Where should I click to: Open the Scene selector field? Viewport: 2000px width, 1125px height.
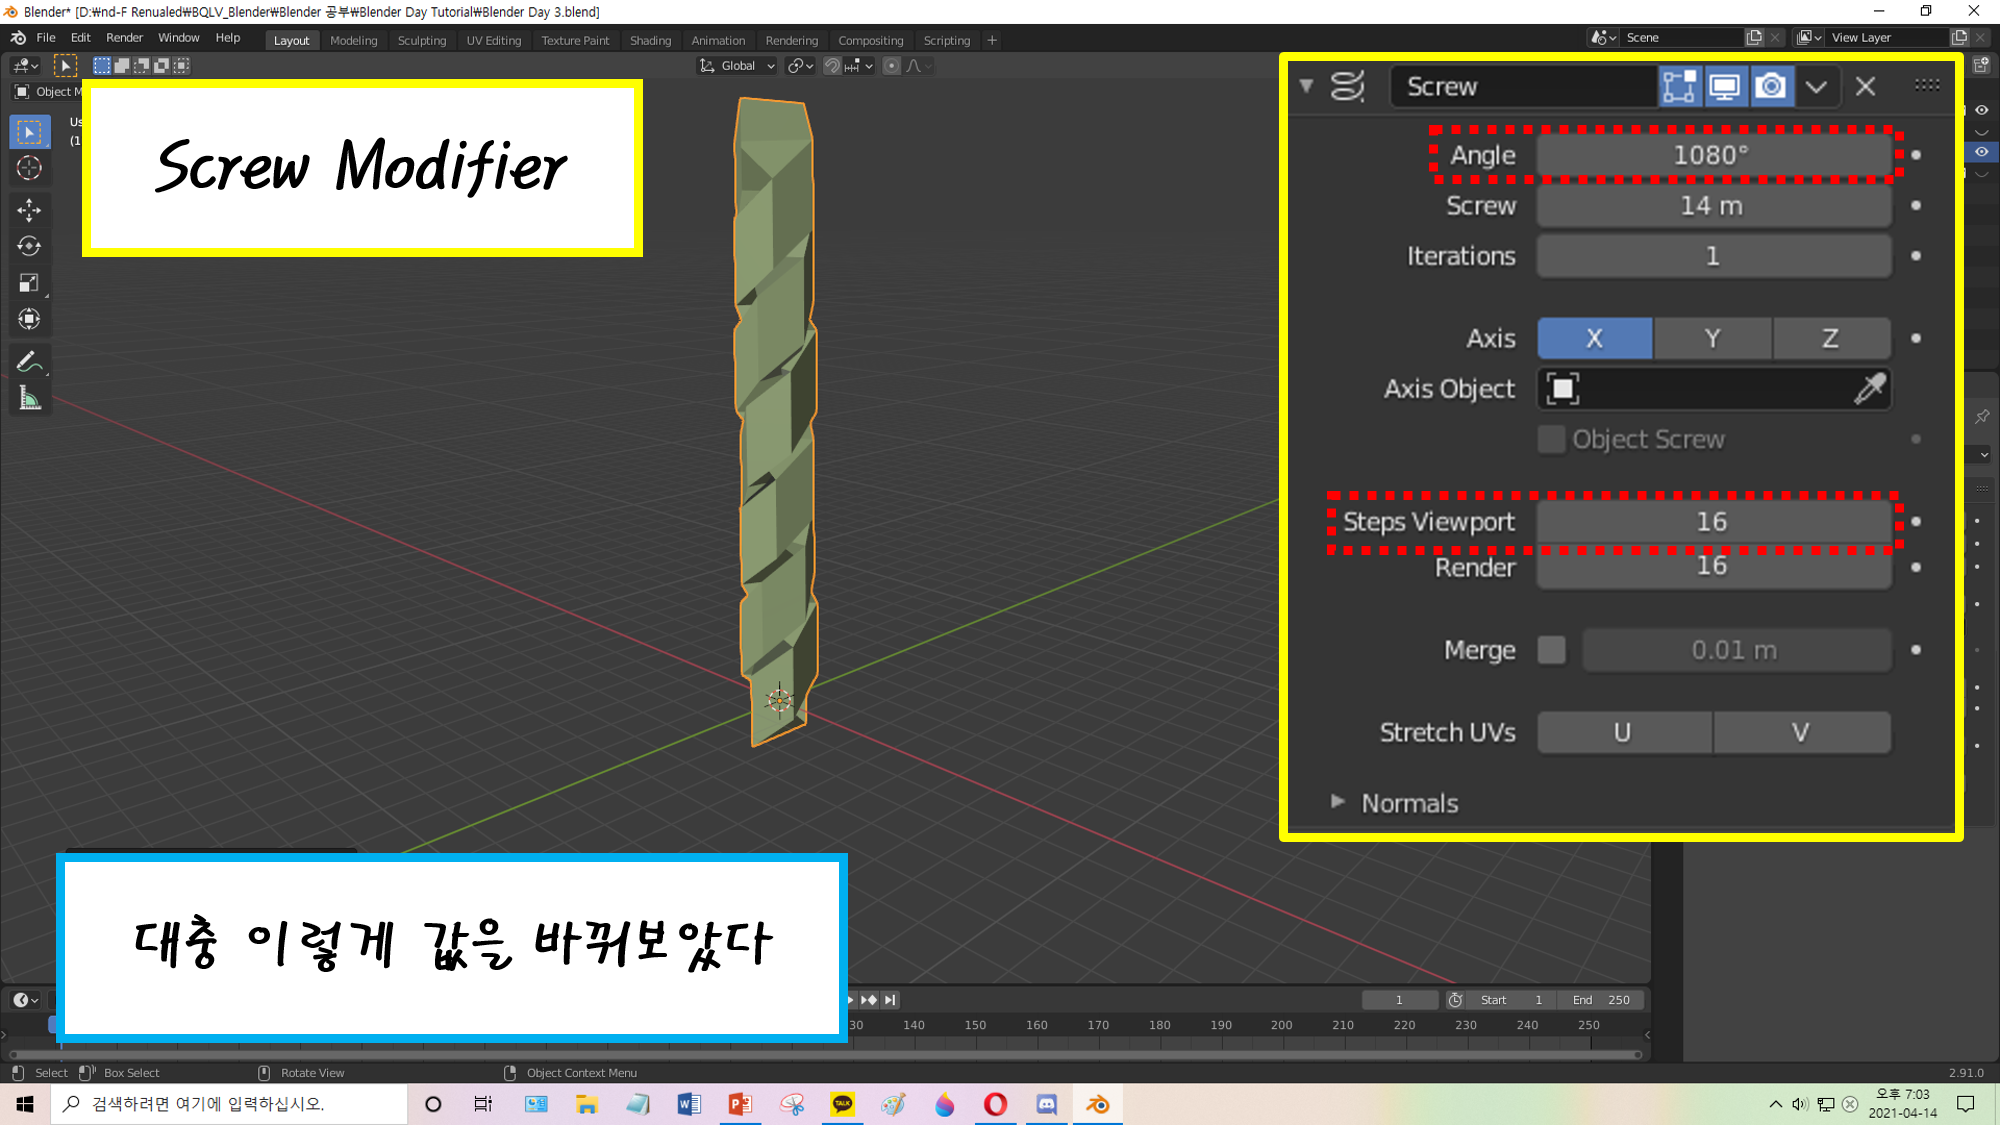(1683, 38)
